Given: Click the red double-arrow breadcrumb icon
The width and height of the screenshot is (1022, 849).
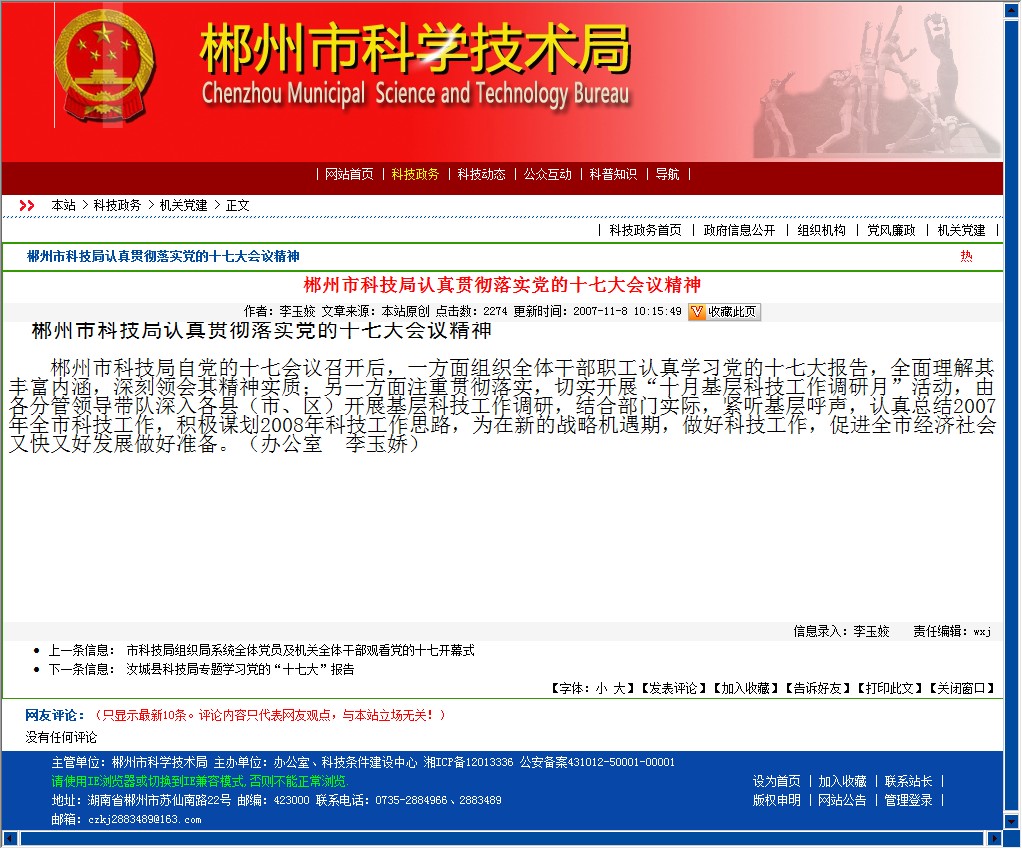Looking at the screenshot, I should click(x=27, y=205).
